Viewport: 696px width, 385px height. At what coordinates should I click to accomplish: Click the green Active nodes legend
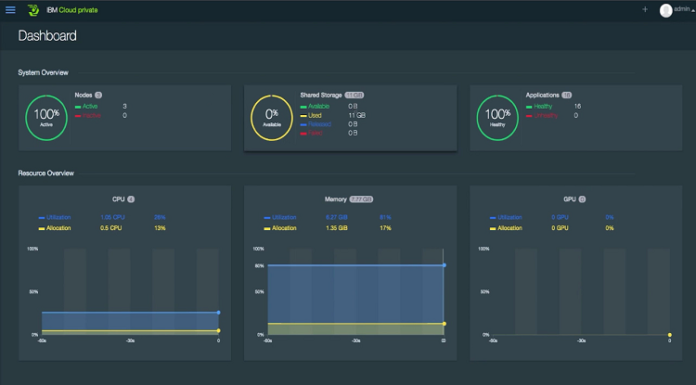click(86, 107)
